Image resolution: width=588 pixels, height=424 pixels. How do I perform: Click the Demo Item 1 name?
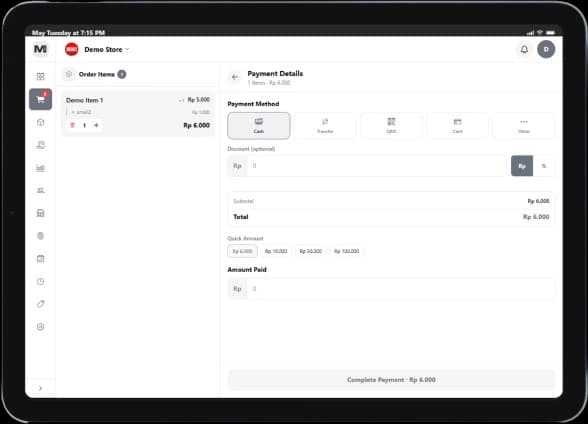pyautogui.click(x=84, y=100)
